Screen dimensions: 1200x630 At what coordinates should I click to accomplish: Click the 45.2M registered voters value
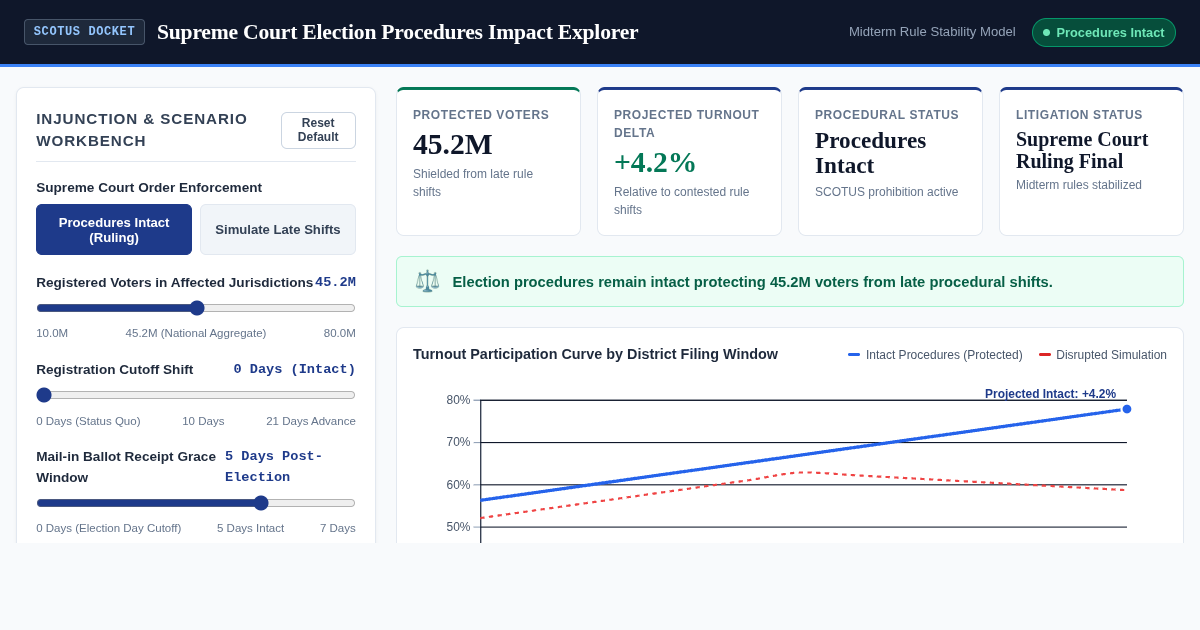[335, 283]
